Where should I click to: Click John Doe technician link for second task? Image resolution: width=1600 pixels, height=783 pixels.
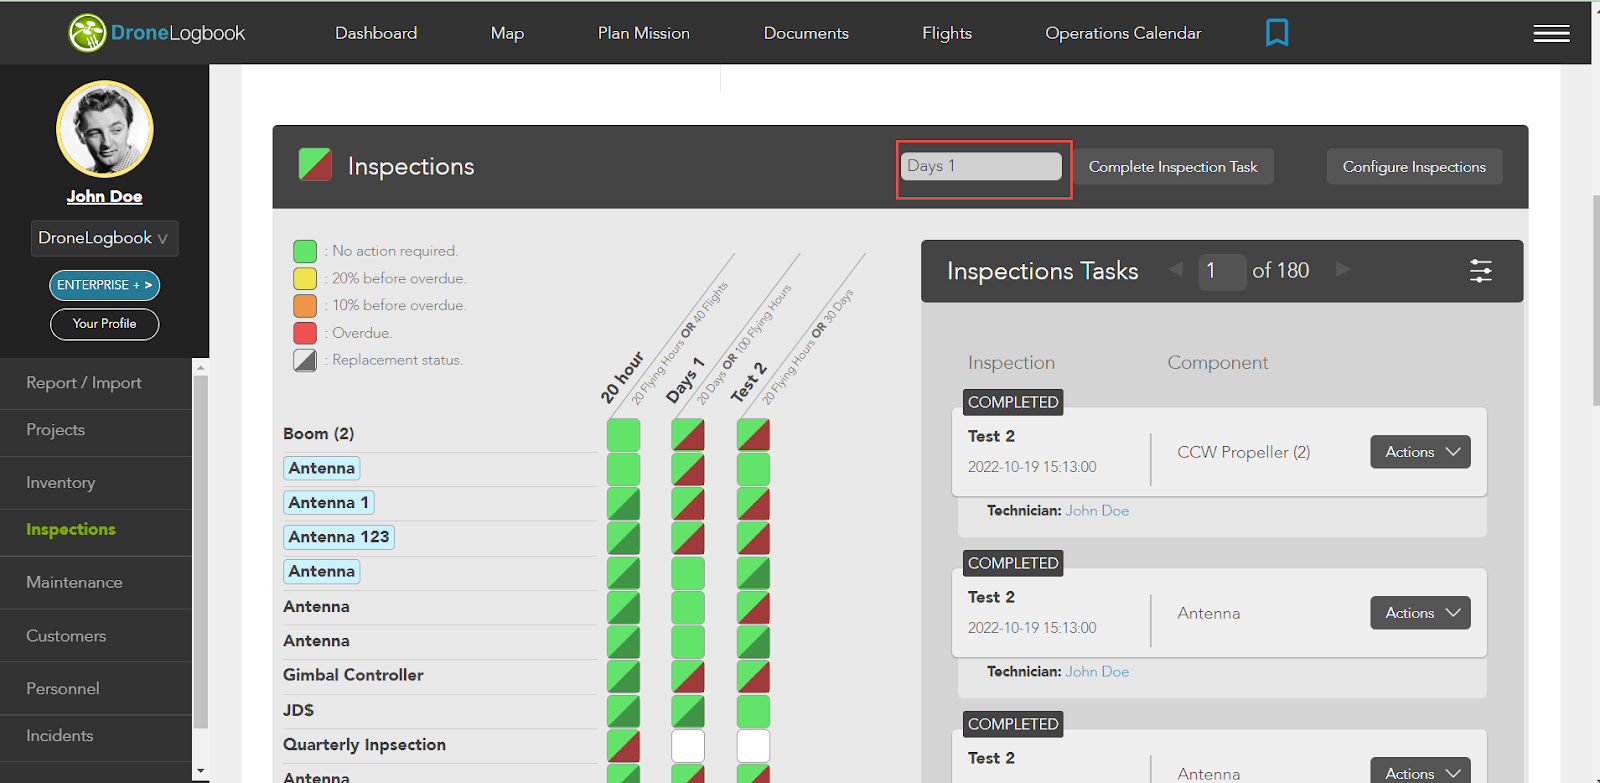[1097, 672]
